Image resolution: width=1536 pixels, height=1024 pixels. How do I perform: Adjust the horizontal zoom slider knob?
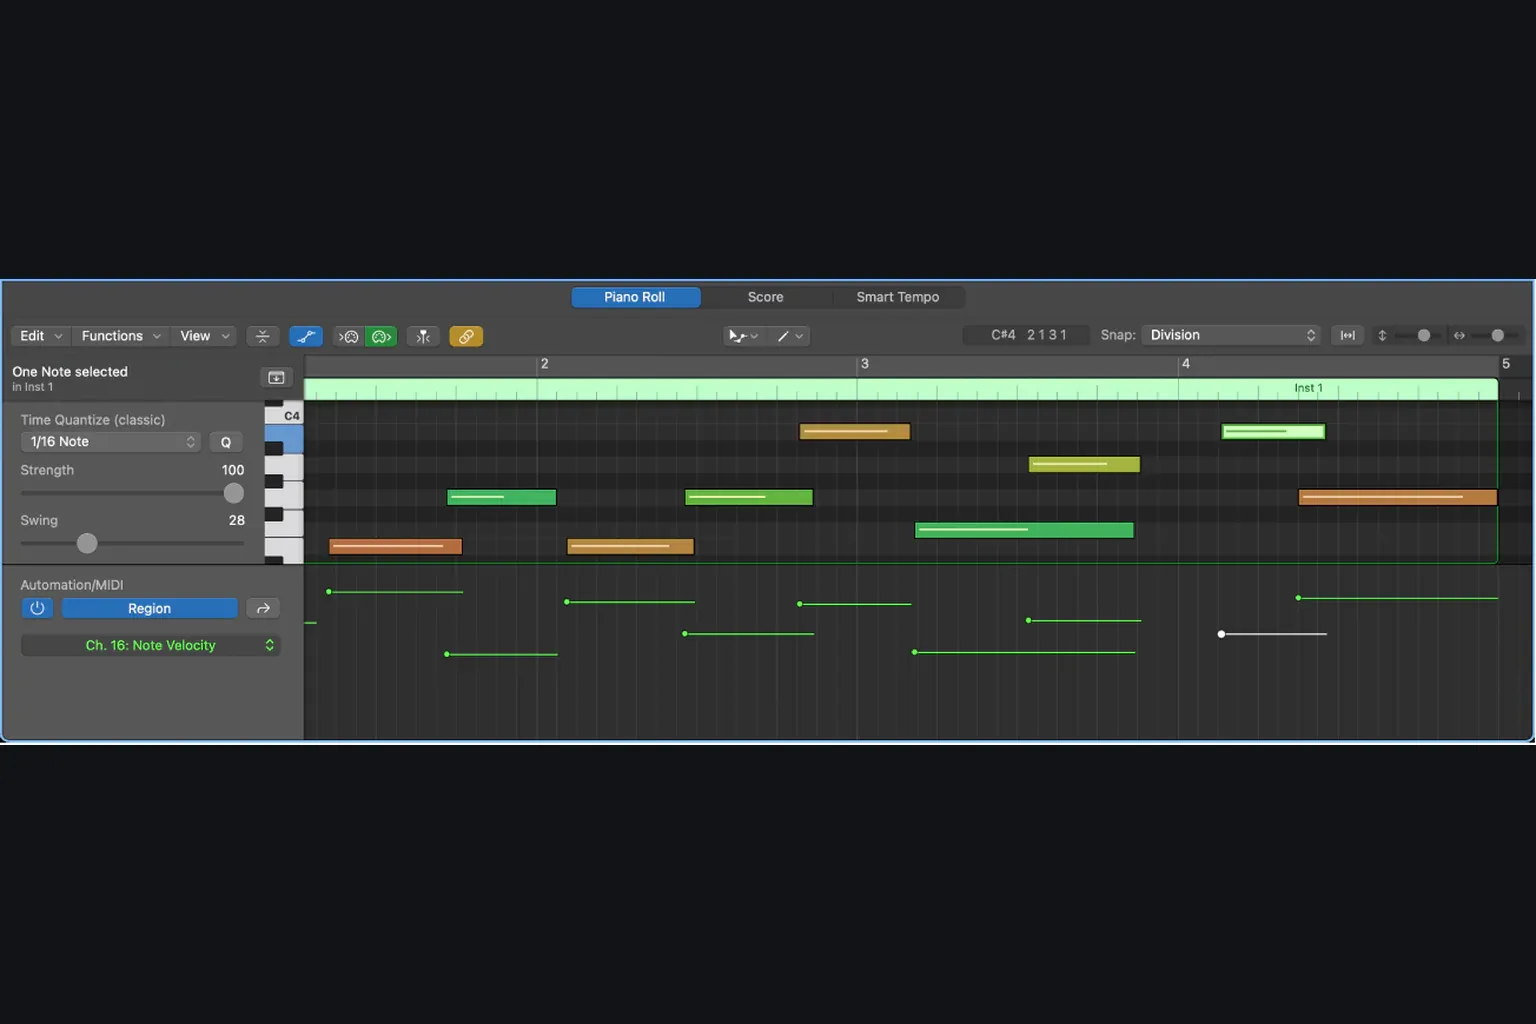coord(1497,335)
